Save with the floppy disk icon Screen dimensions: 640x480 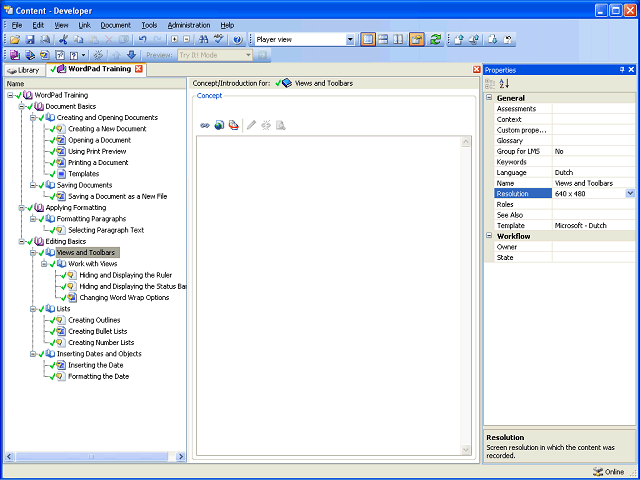(30, 40)
